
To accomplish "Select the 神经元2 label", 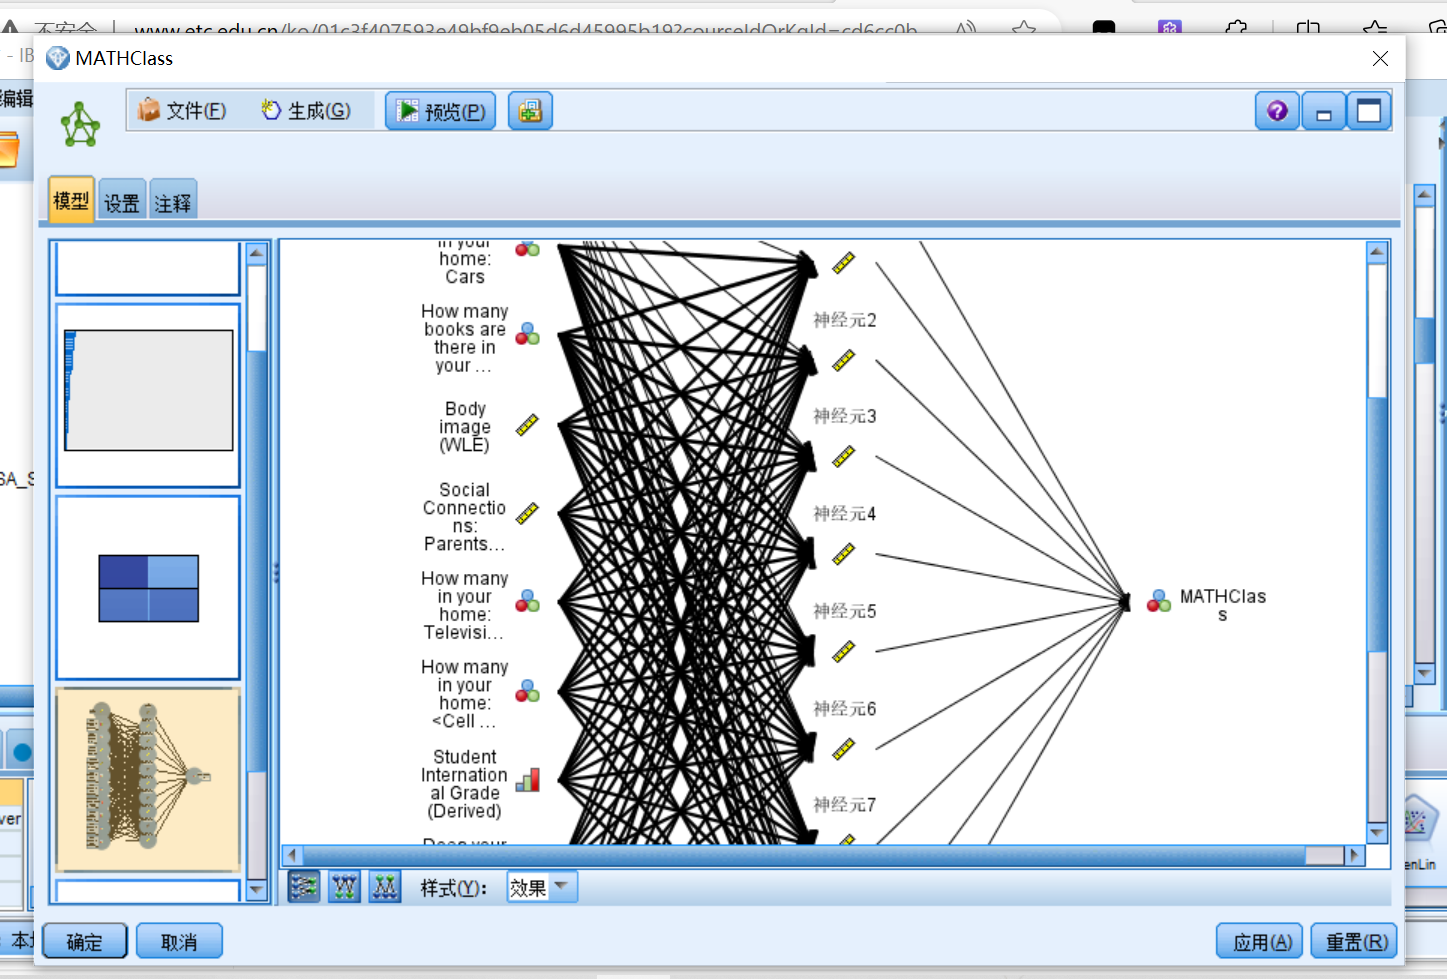I will click(844, 320).
